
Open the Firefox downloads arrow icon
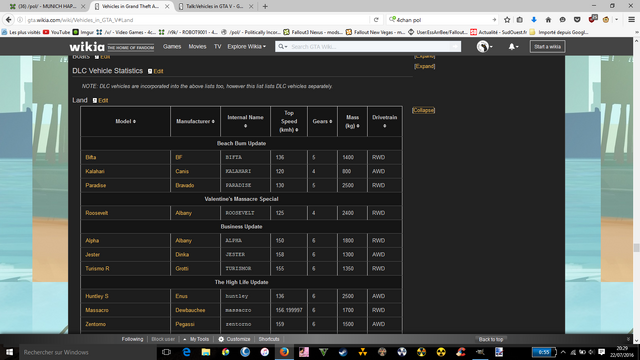534,20
